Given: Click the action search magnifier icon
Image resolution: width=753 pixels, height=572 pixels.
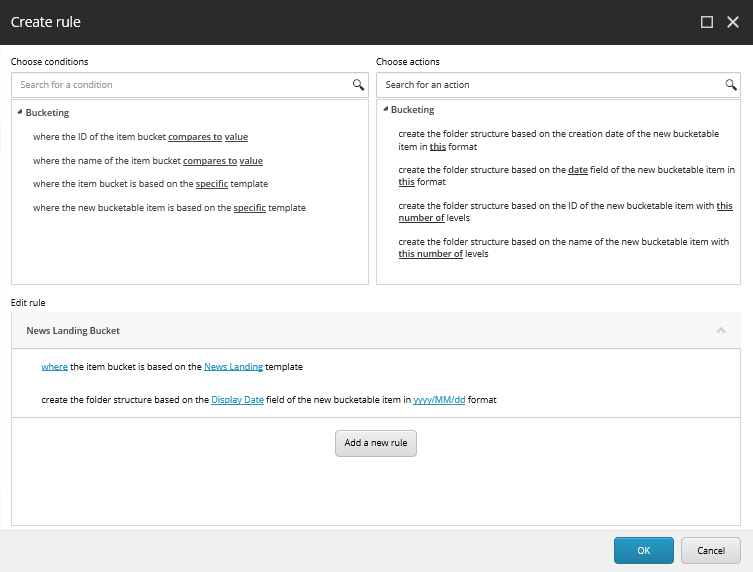Looking at the screenshot, I should pos(731,85).
